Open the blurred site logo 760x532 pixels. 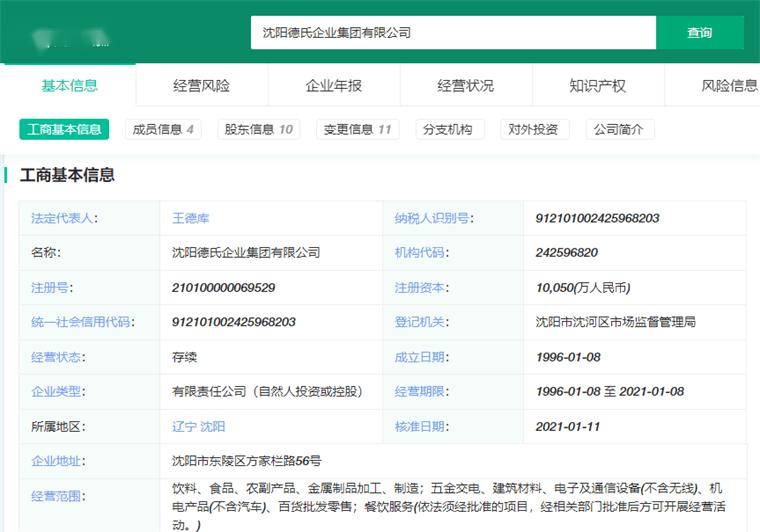point(70,38)
